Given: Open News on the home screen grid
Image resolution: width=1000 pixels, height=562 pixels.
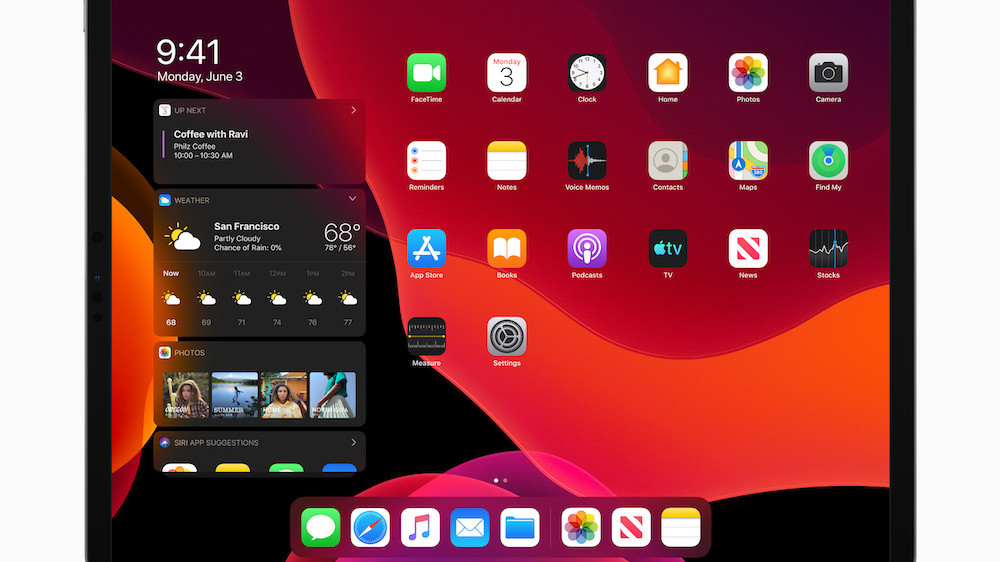Looking at the screenshot, I should (747, 249).
